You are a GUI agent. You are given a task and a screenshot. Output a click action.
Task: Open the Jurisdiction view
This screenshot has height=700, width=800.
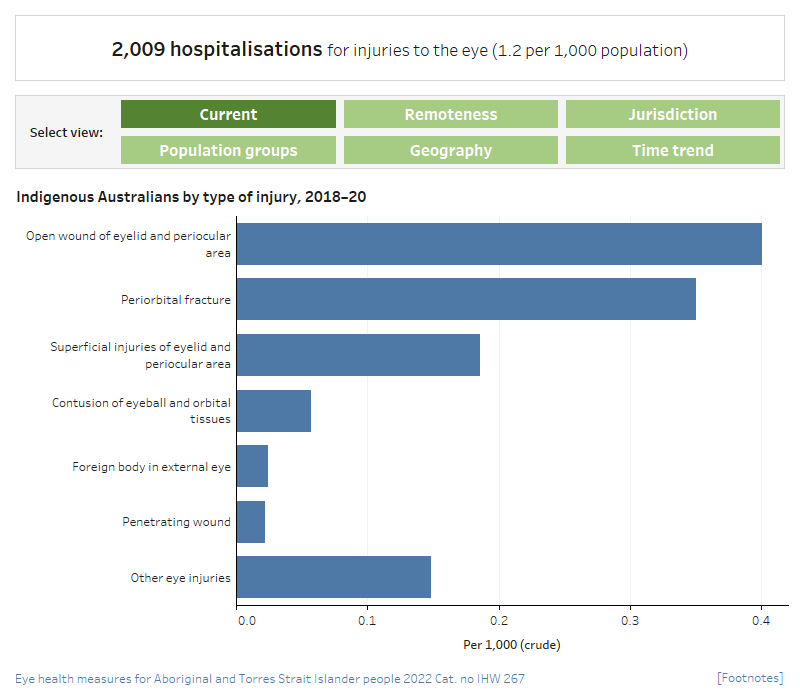click(672, 114)
